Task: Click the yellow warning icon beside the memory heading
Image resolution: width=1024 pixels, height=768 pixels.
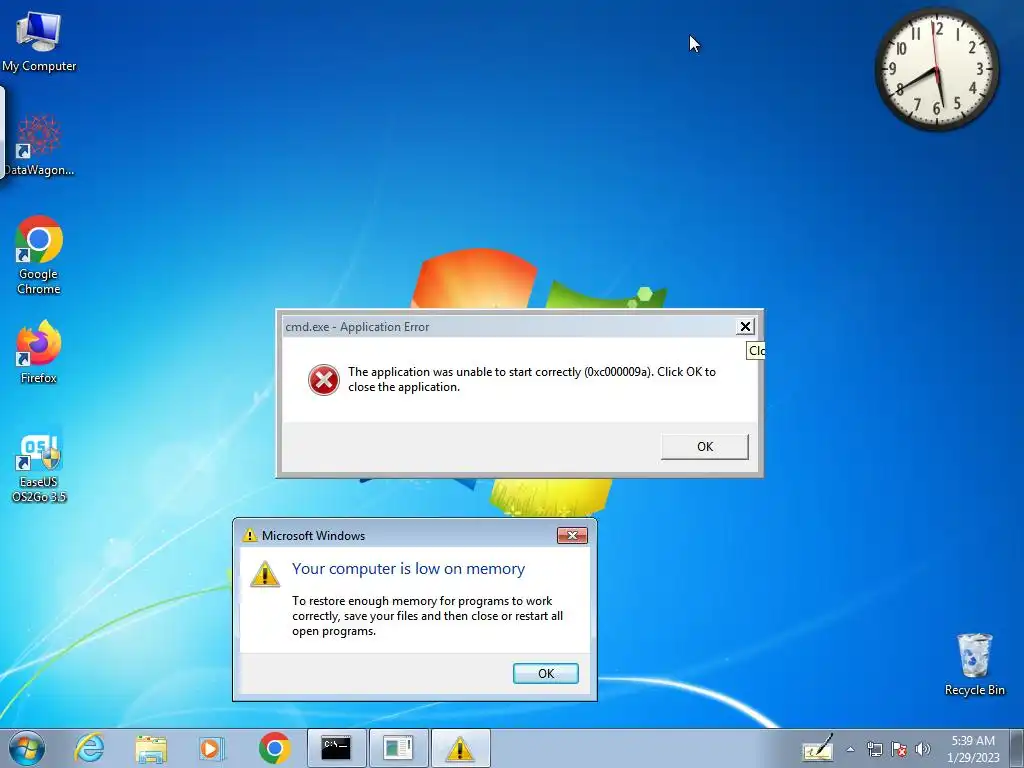Action: pyautogui.click(x=265, y=573)
